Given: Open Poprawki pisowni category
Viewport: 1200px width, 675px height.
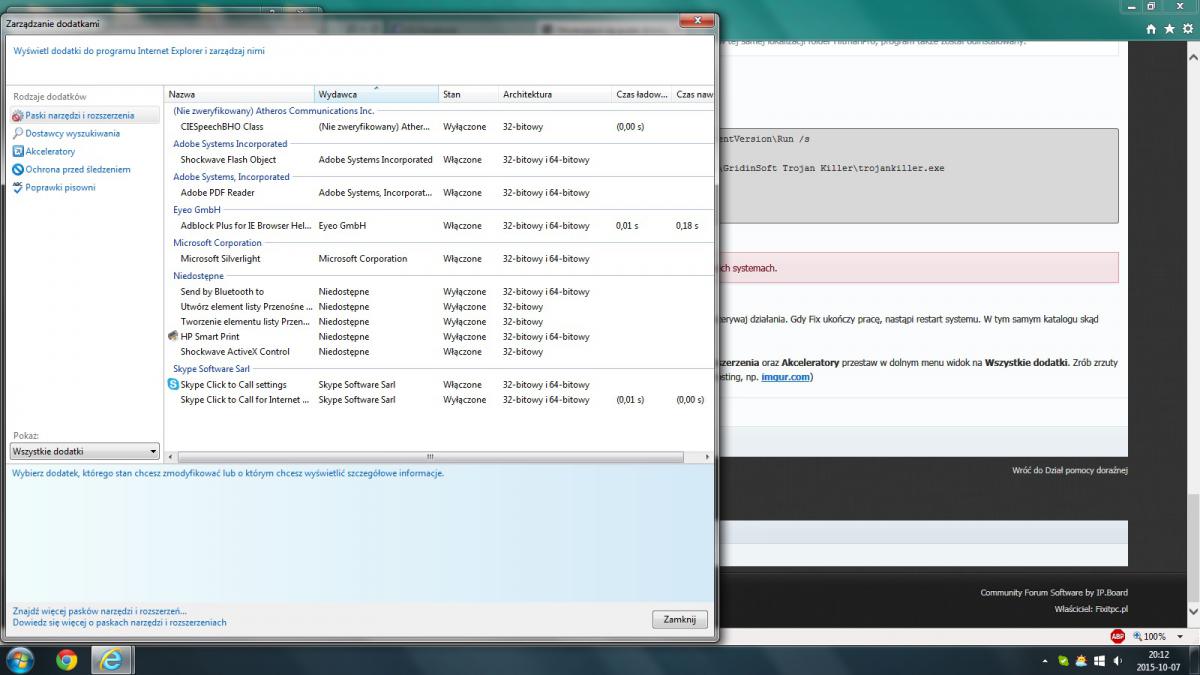Looking at the screenshot, I should 60,187.
